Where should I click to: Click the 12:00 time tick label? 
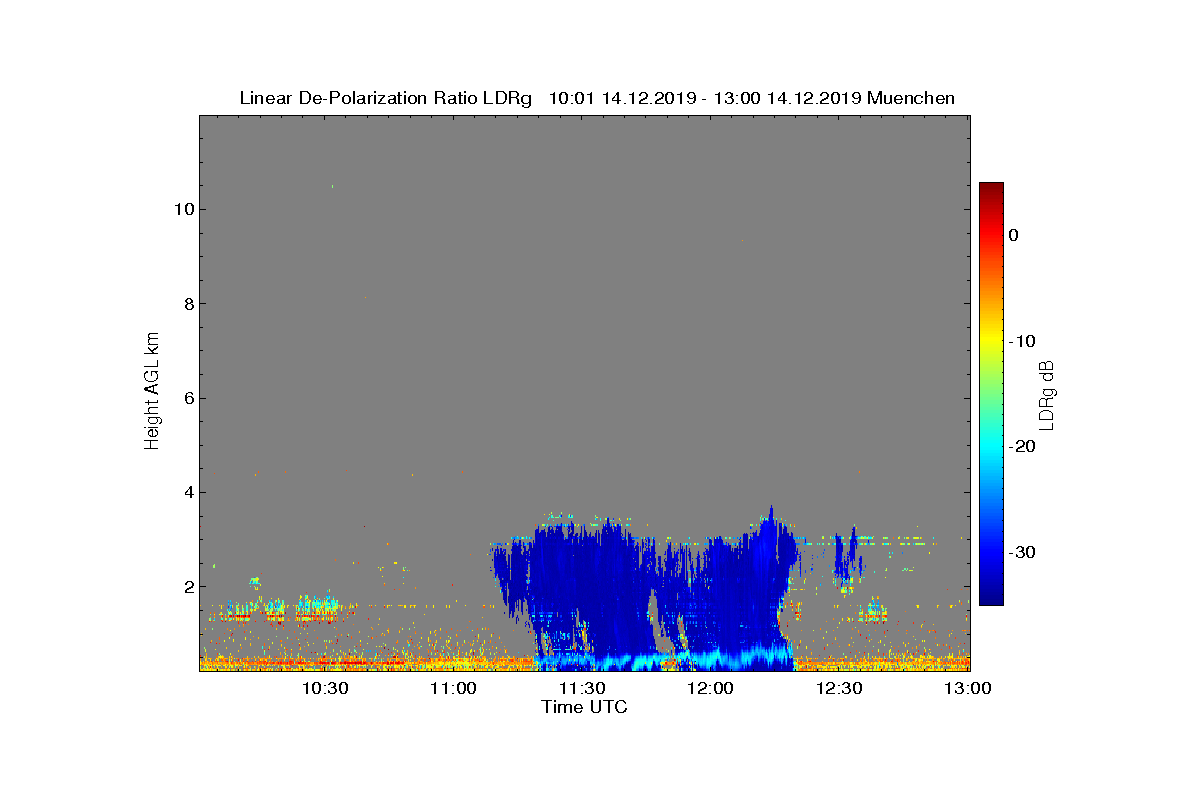[711, 688]
